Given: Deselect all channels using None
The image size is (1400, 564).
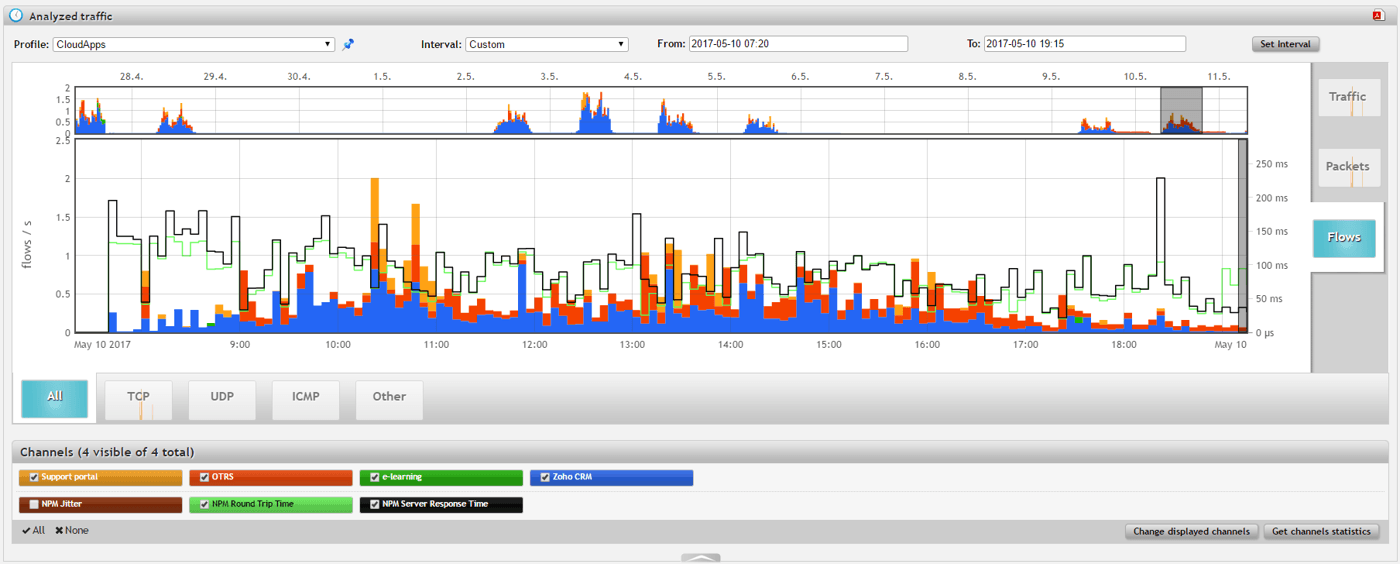Looking at the screenshot, I should pos(72,531).
